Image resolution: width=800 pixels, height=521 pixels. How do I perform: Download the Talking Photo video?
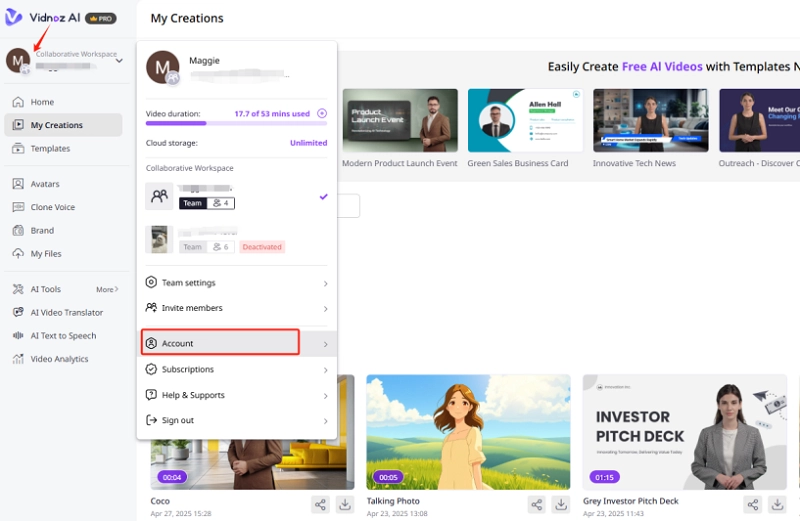click(x=561, y=505)
